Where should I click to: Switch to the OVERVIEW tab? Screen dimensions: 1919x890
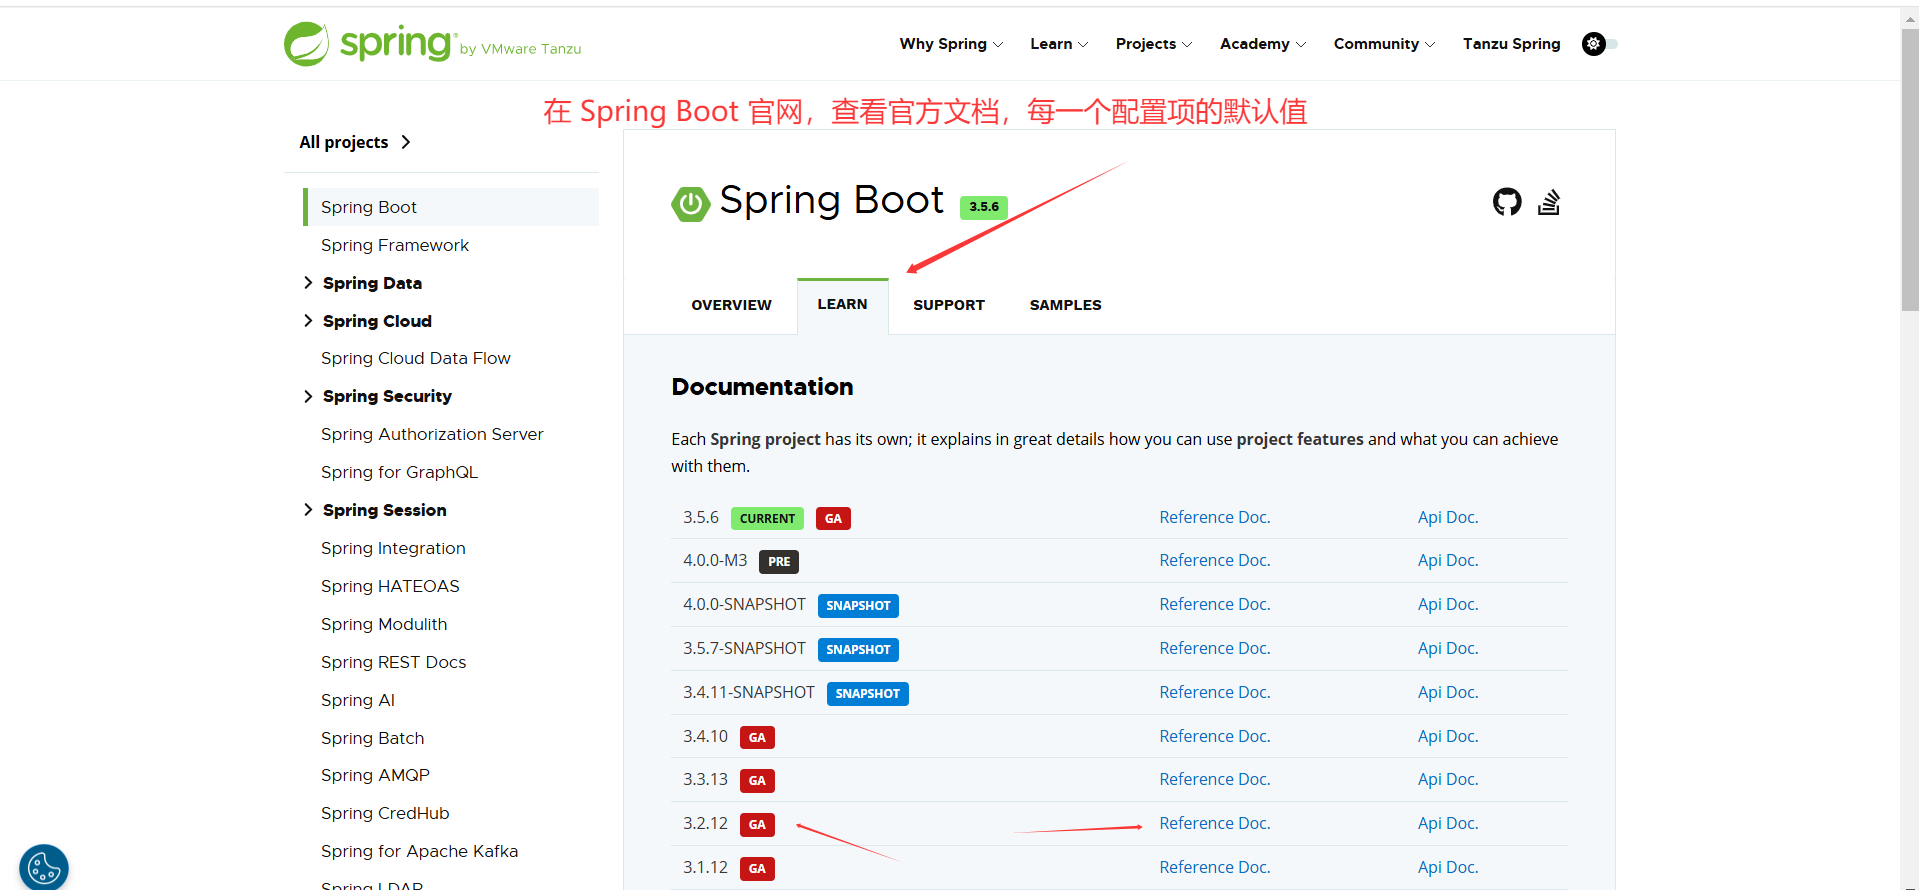[731, 305]
